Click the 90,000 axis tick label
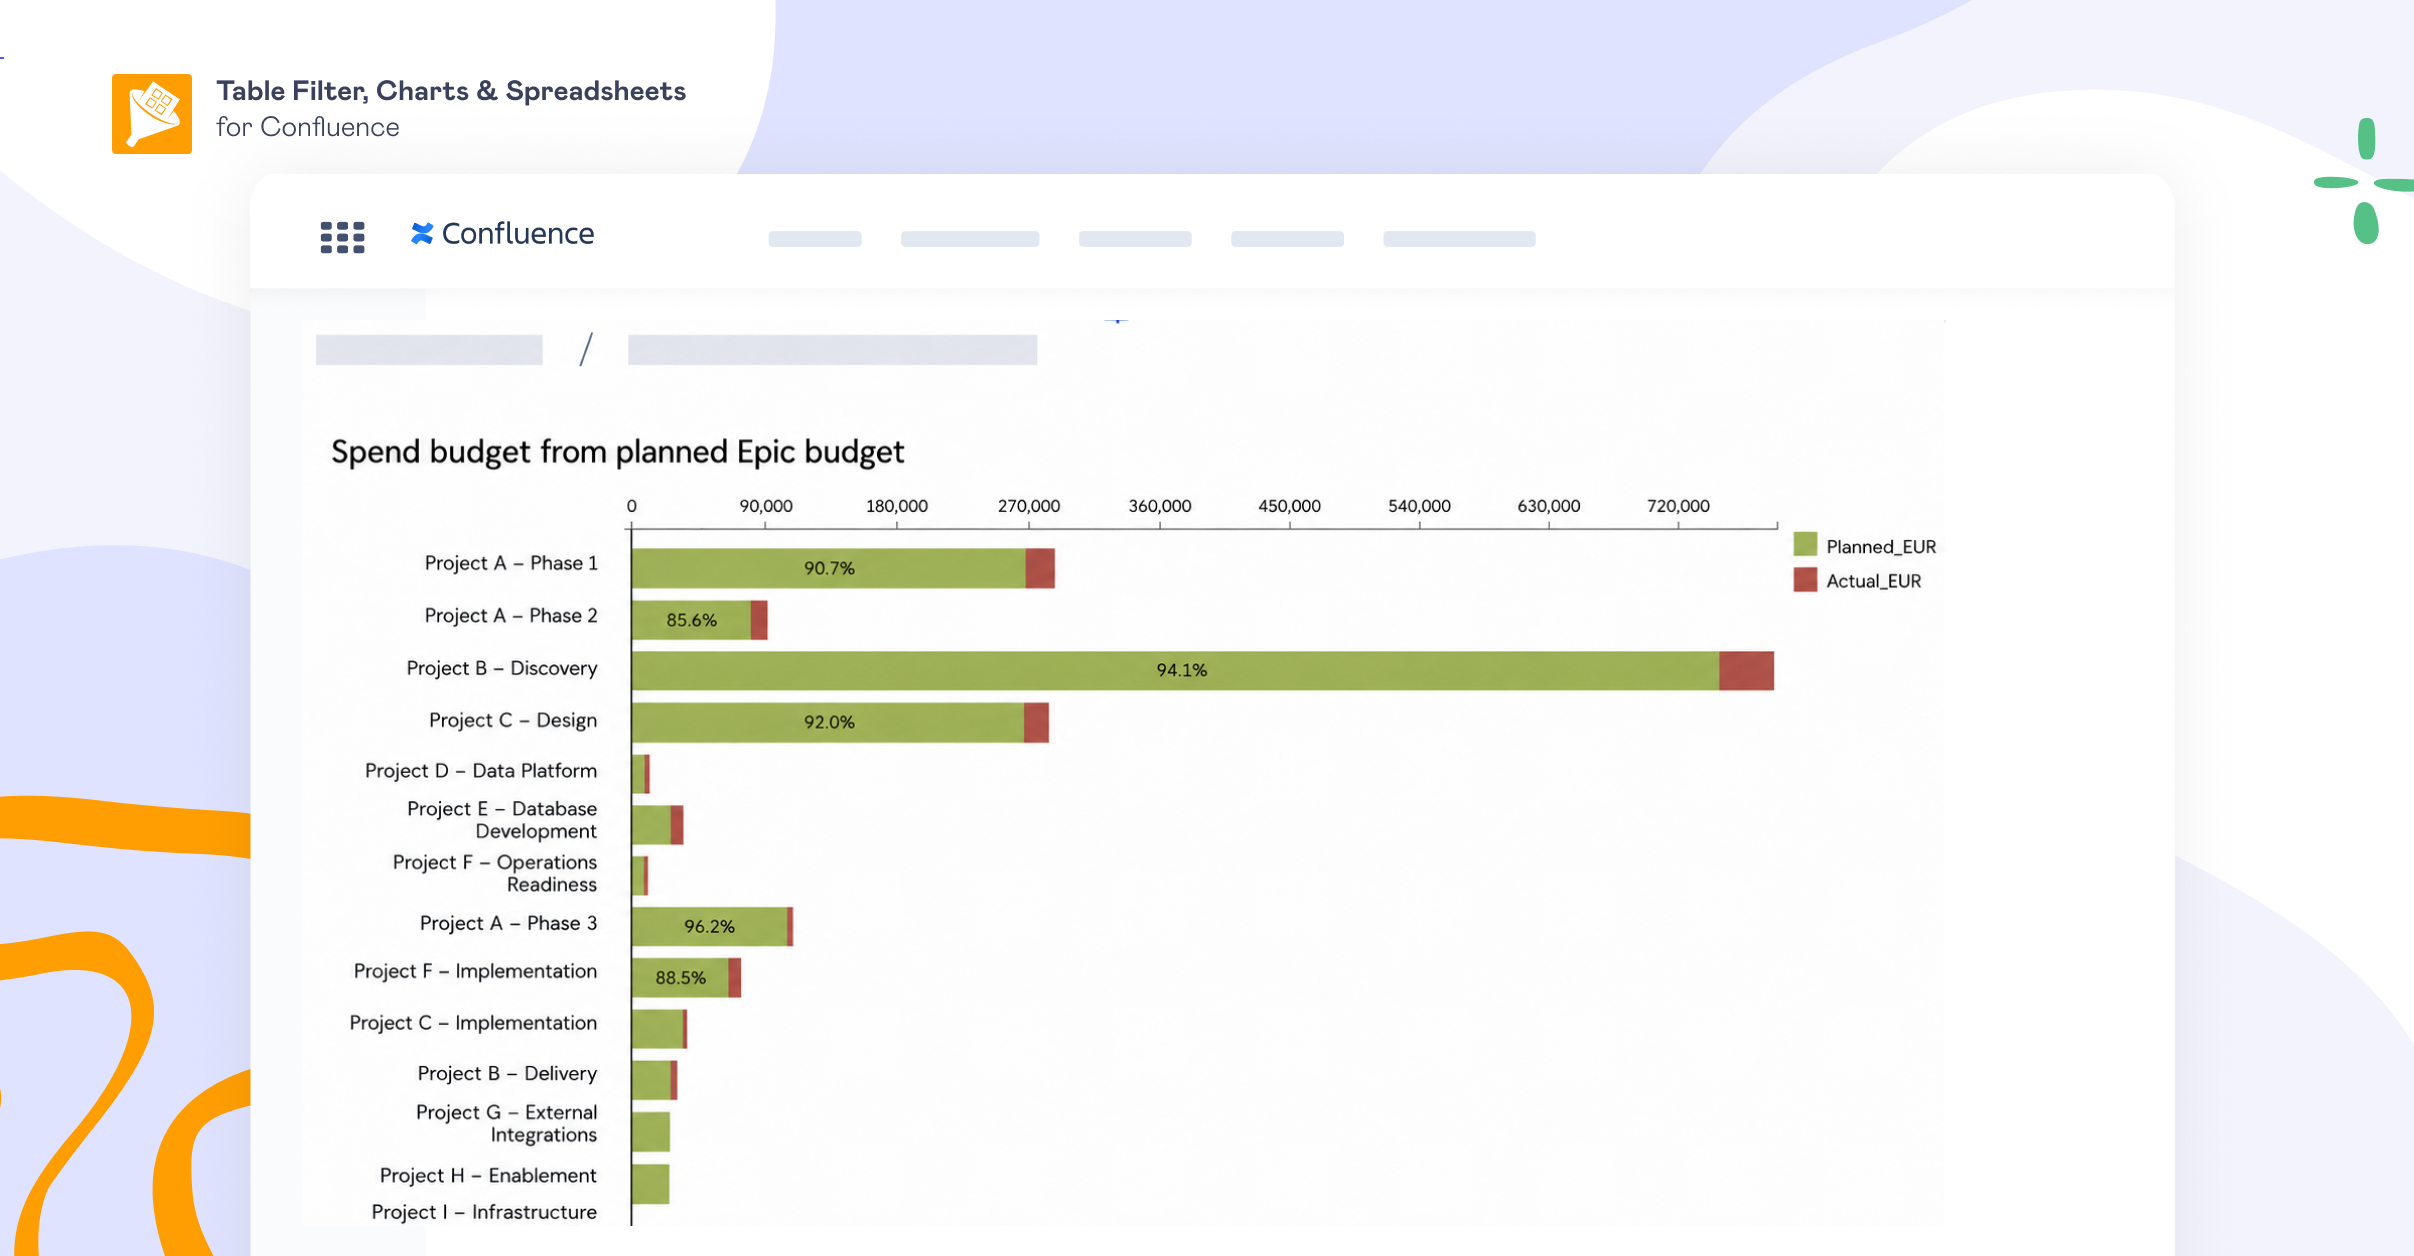This screenshot has height=1256, width=2414. click(766, 506)
